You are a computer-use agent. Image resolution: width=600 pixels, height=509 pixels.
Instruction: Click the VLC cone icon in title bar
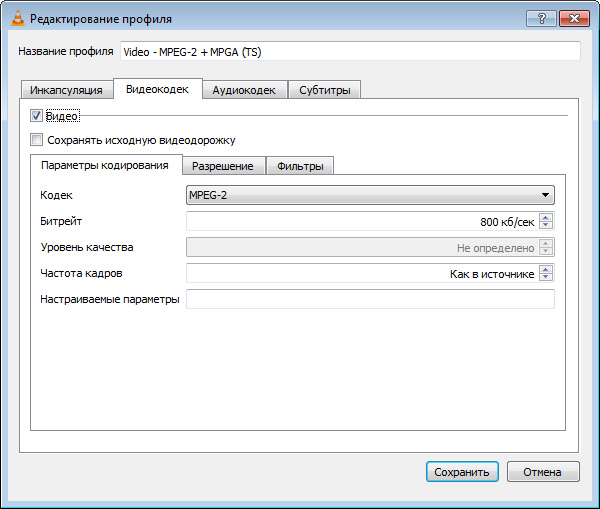(16, 18)
